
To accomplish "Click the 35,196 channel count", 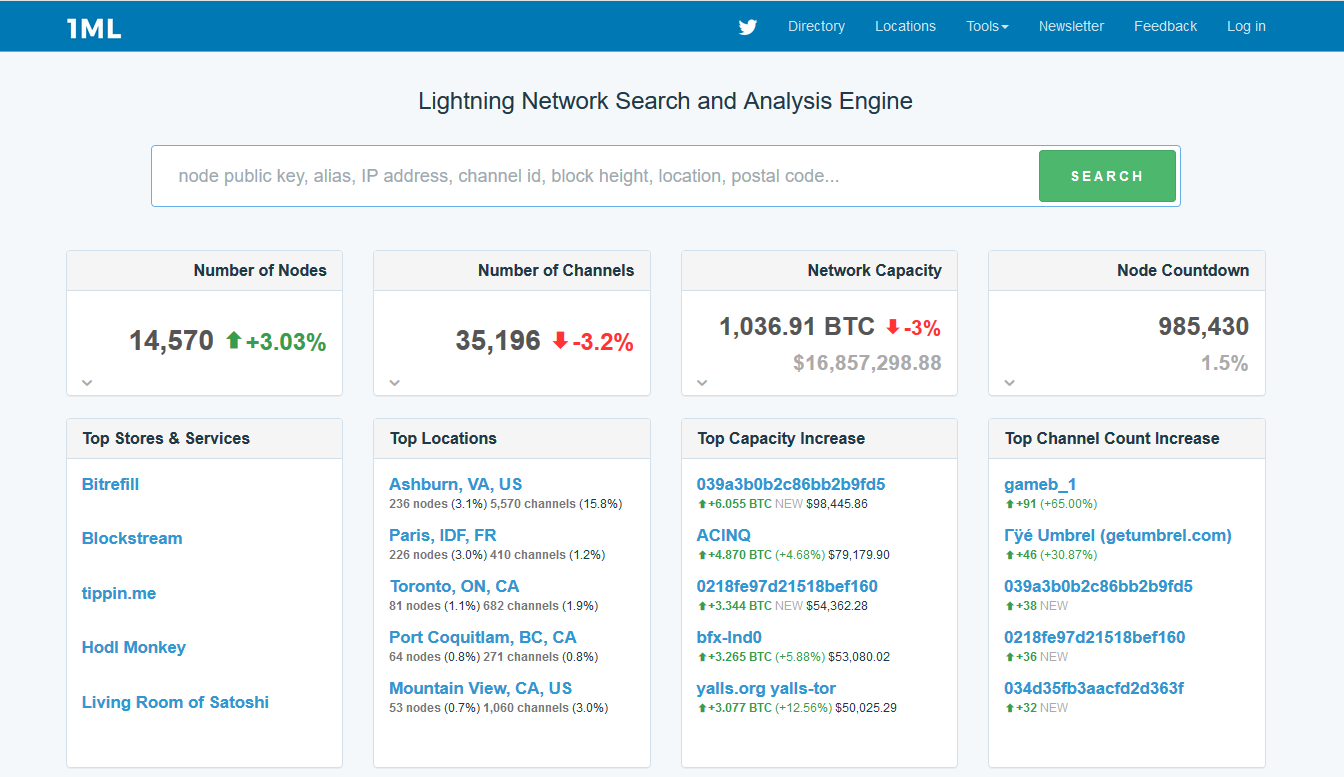I will [x=498, y=341].
